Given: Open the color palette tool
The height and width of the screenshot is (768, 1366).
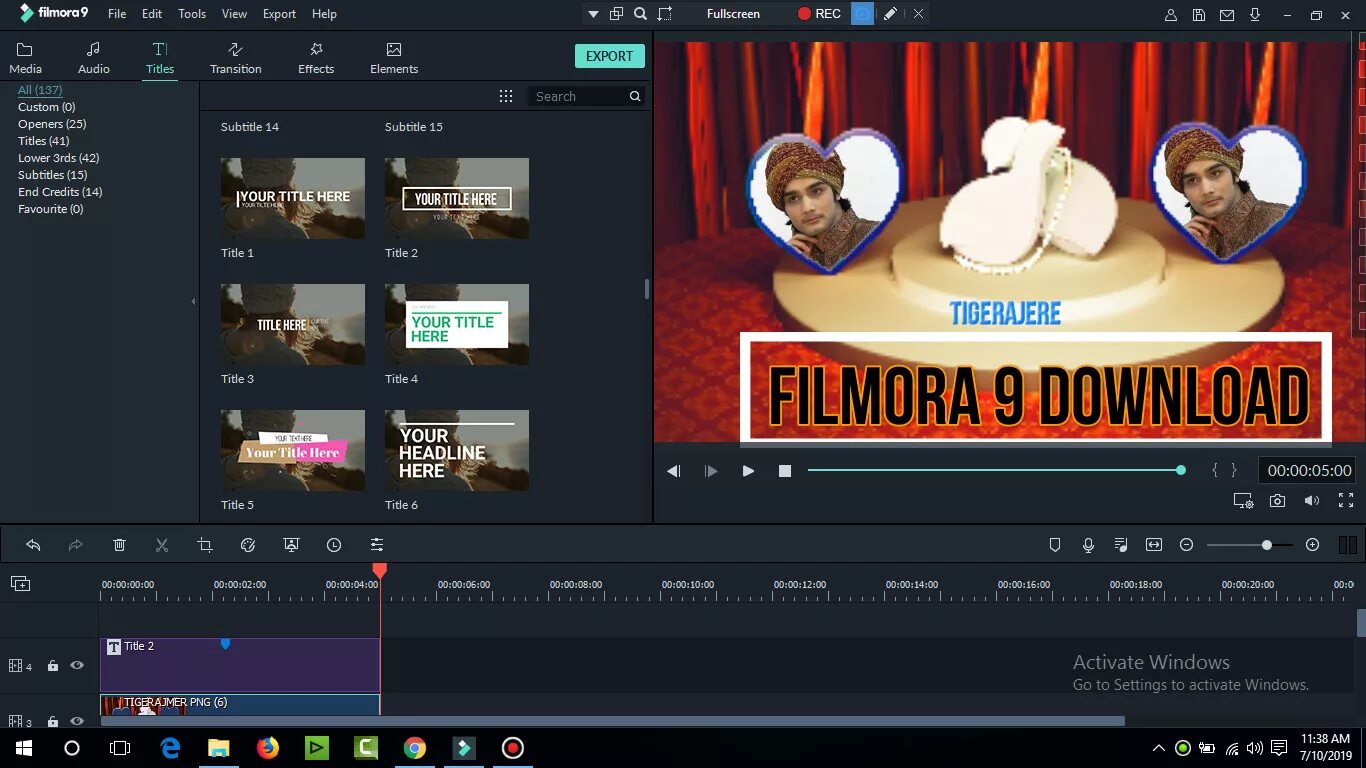Looking at the screenshot, I should (248, 545).
